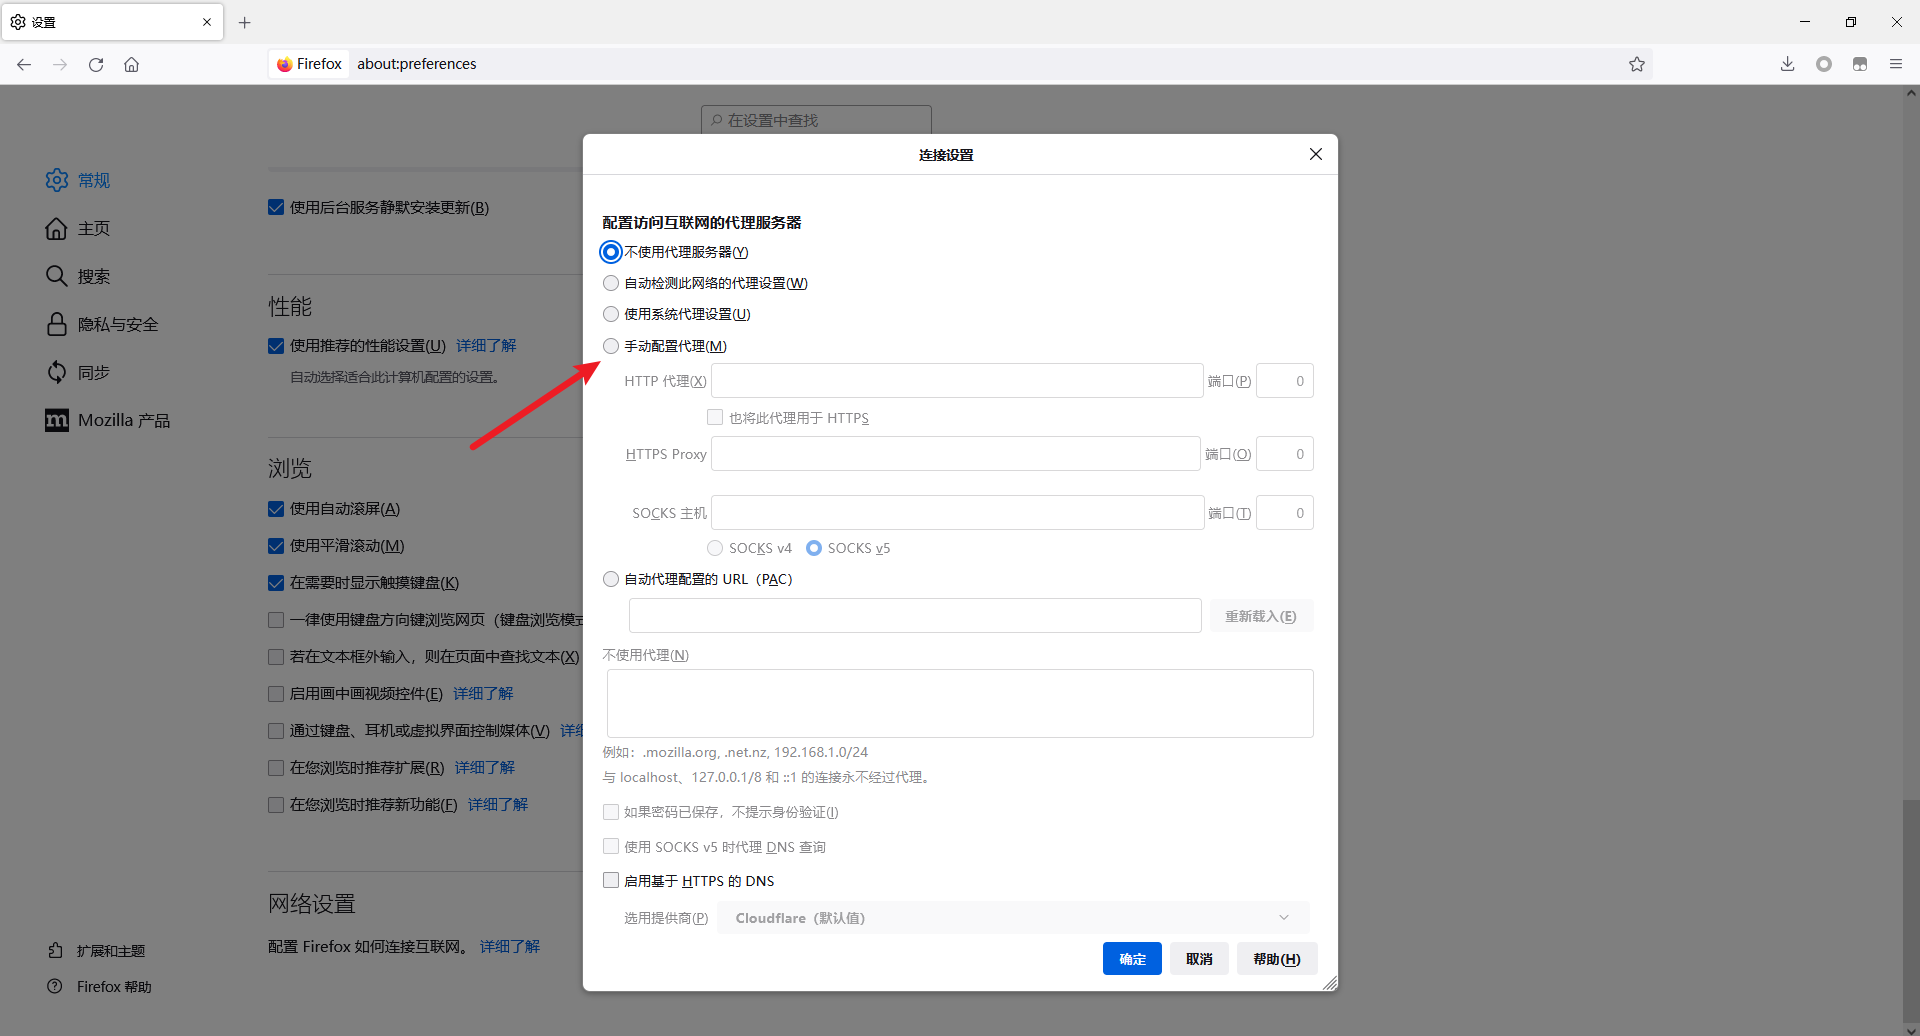Open the 搜索 settings category
The image size is (1920, 1036).
pyautogui.click(x=78, y=276)
